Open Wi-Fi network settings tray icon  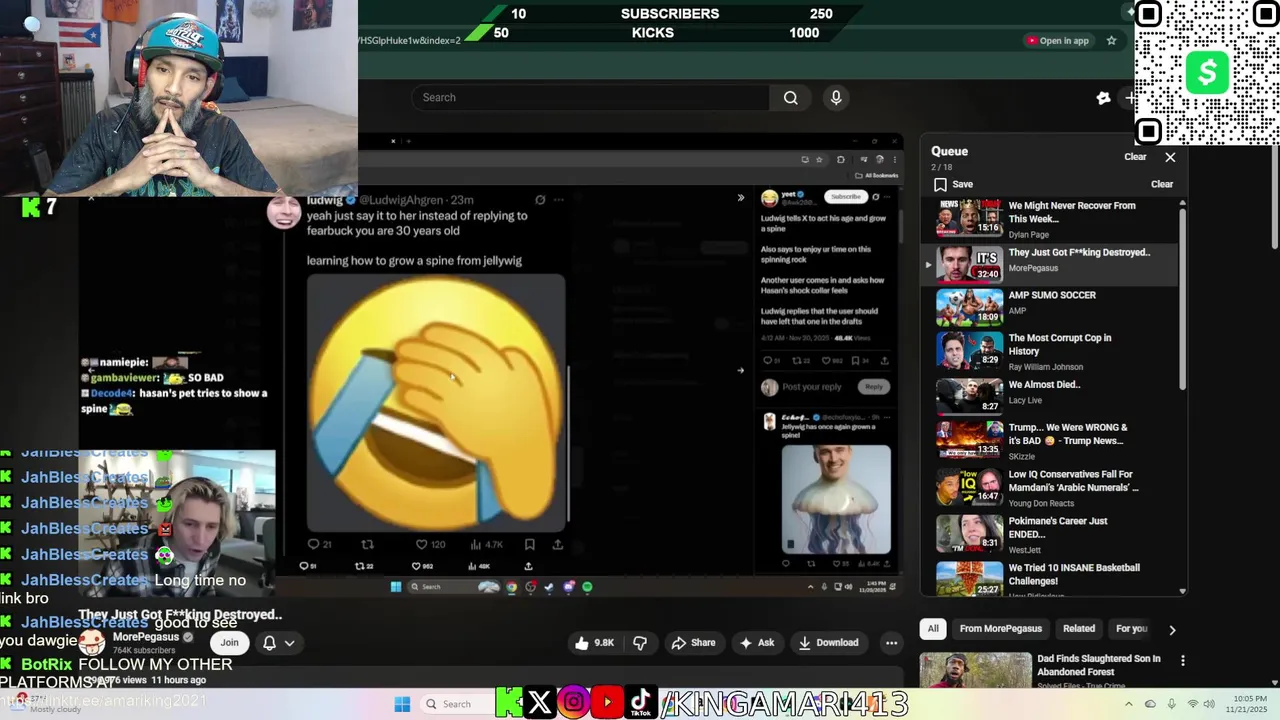tap(1192, 704)
